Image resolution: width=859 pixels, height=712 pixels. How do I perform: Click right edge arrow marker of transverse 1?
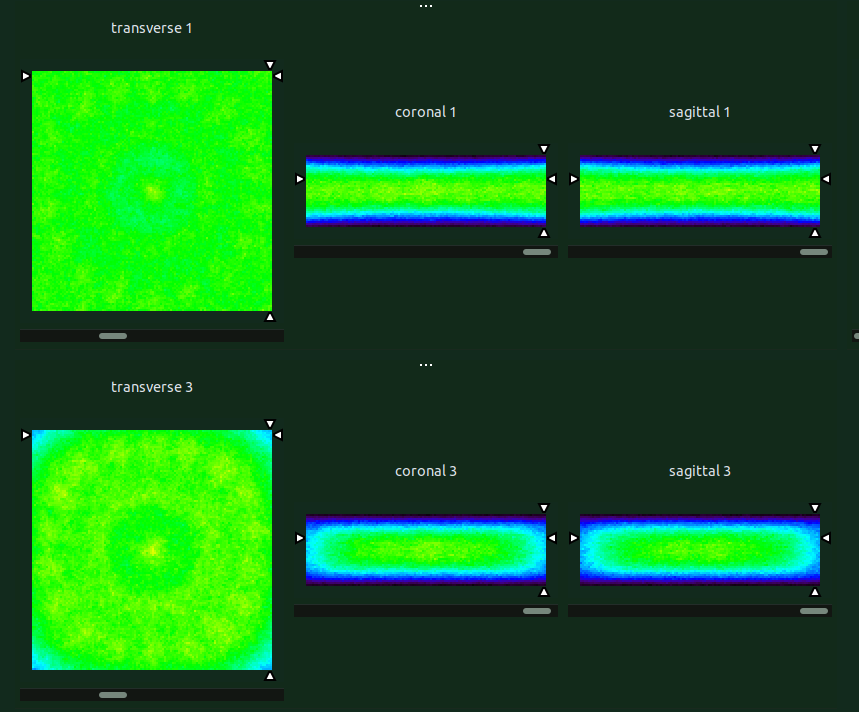click(x=278, y=76)
